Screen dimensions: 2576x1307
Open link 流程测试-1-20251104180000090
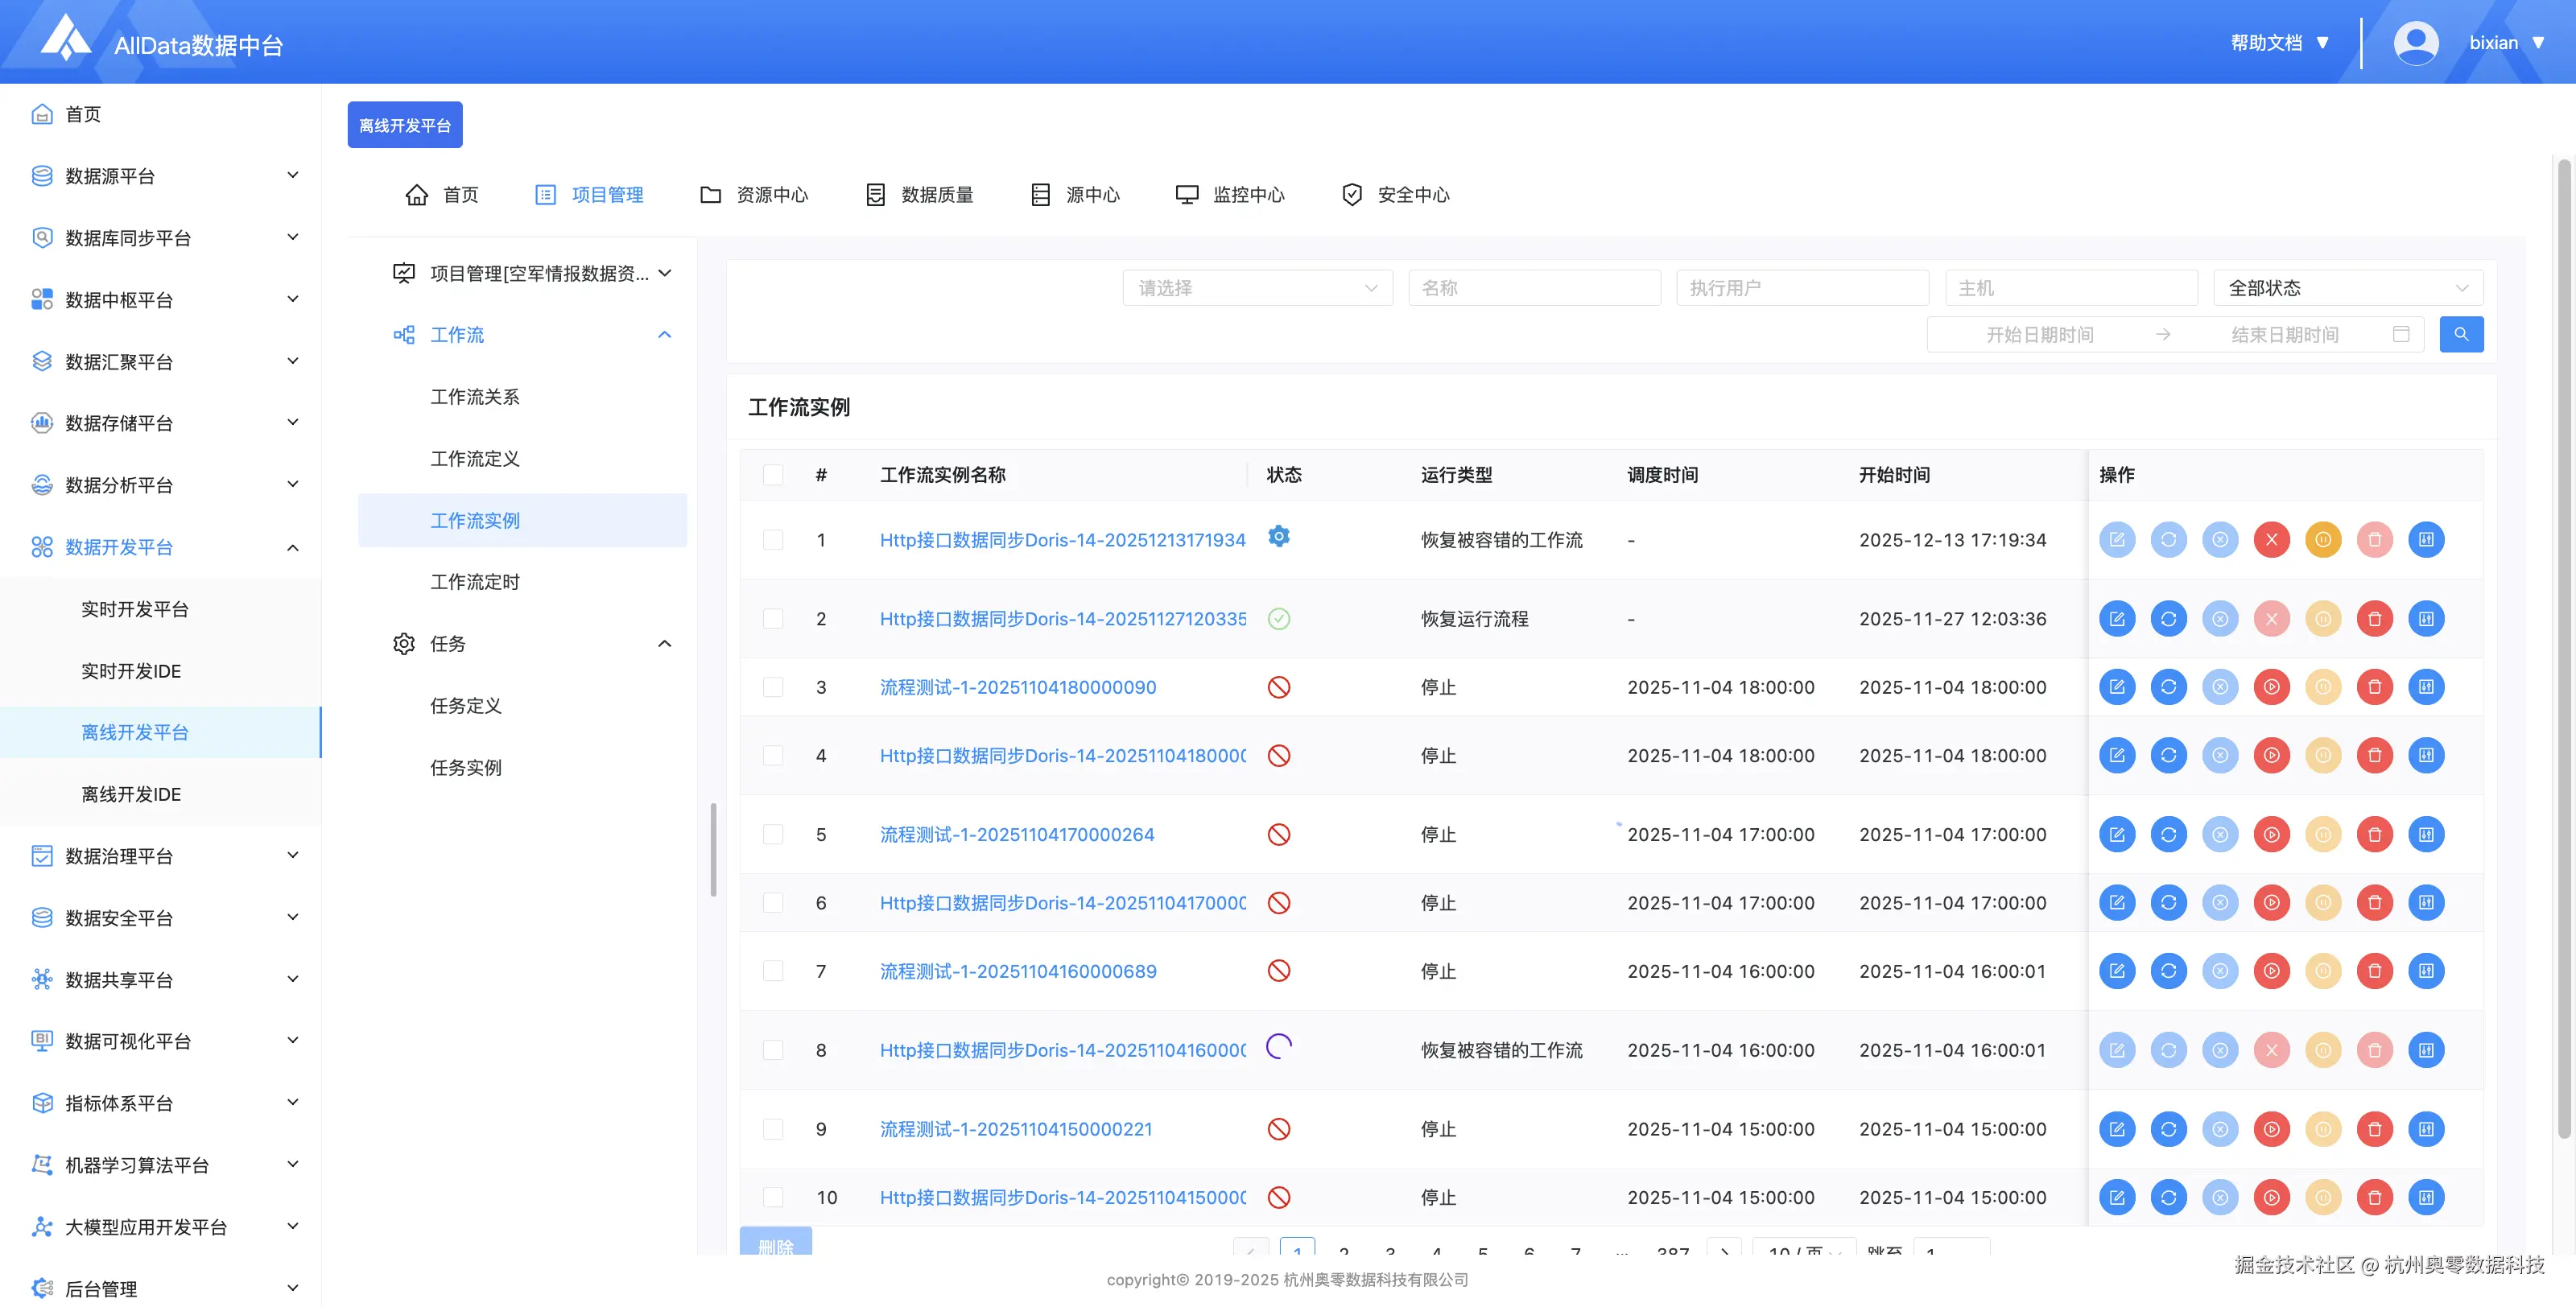coord(1017,687)
